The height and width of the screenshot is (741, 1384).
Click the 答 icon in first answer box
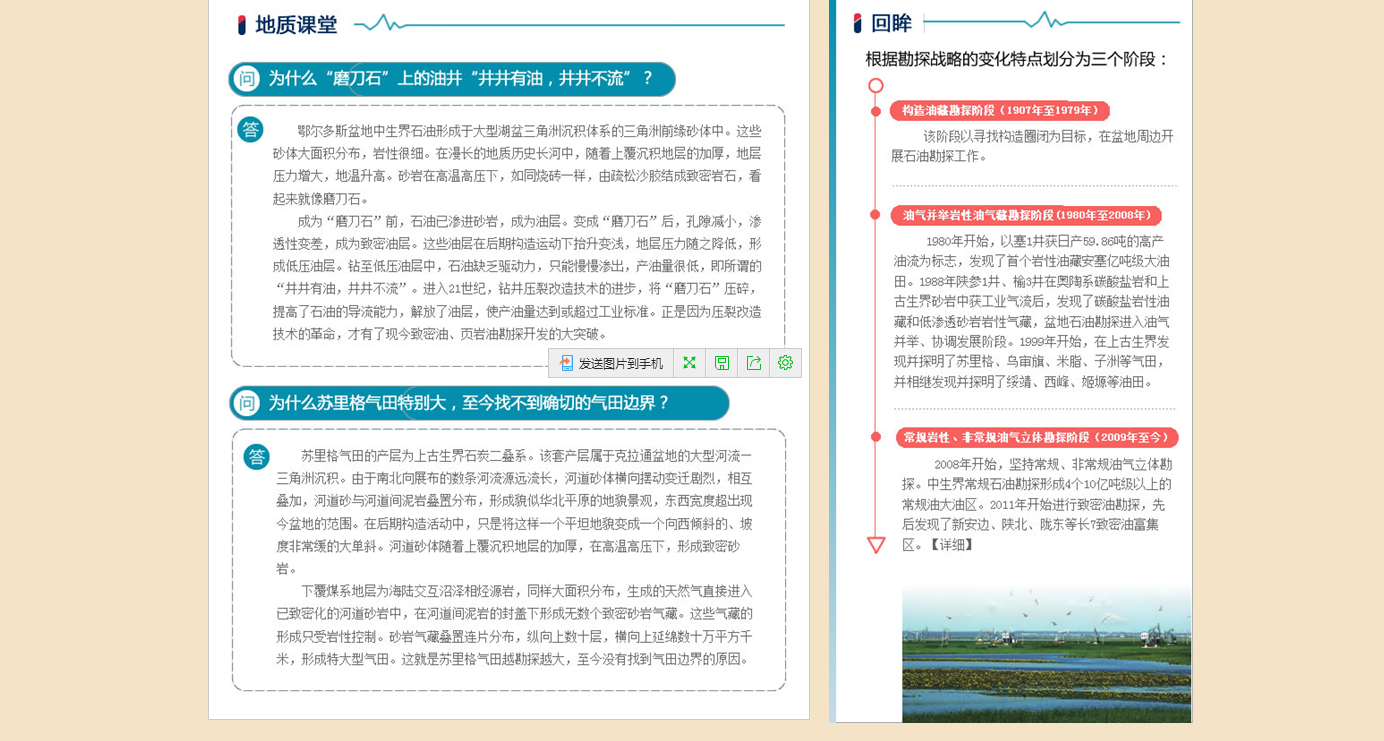[x=251, y=129]
